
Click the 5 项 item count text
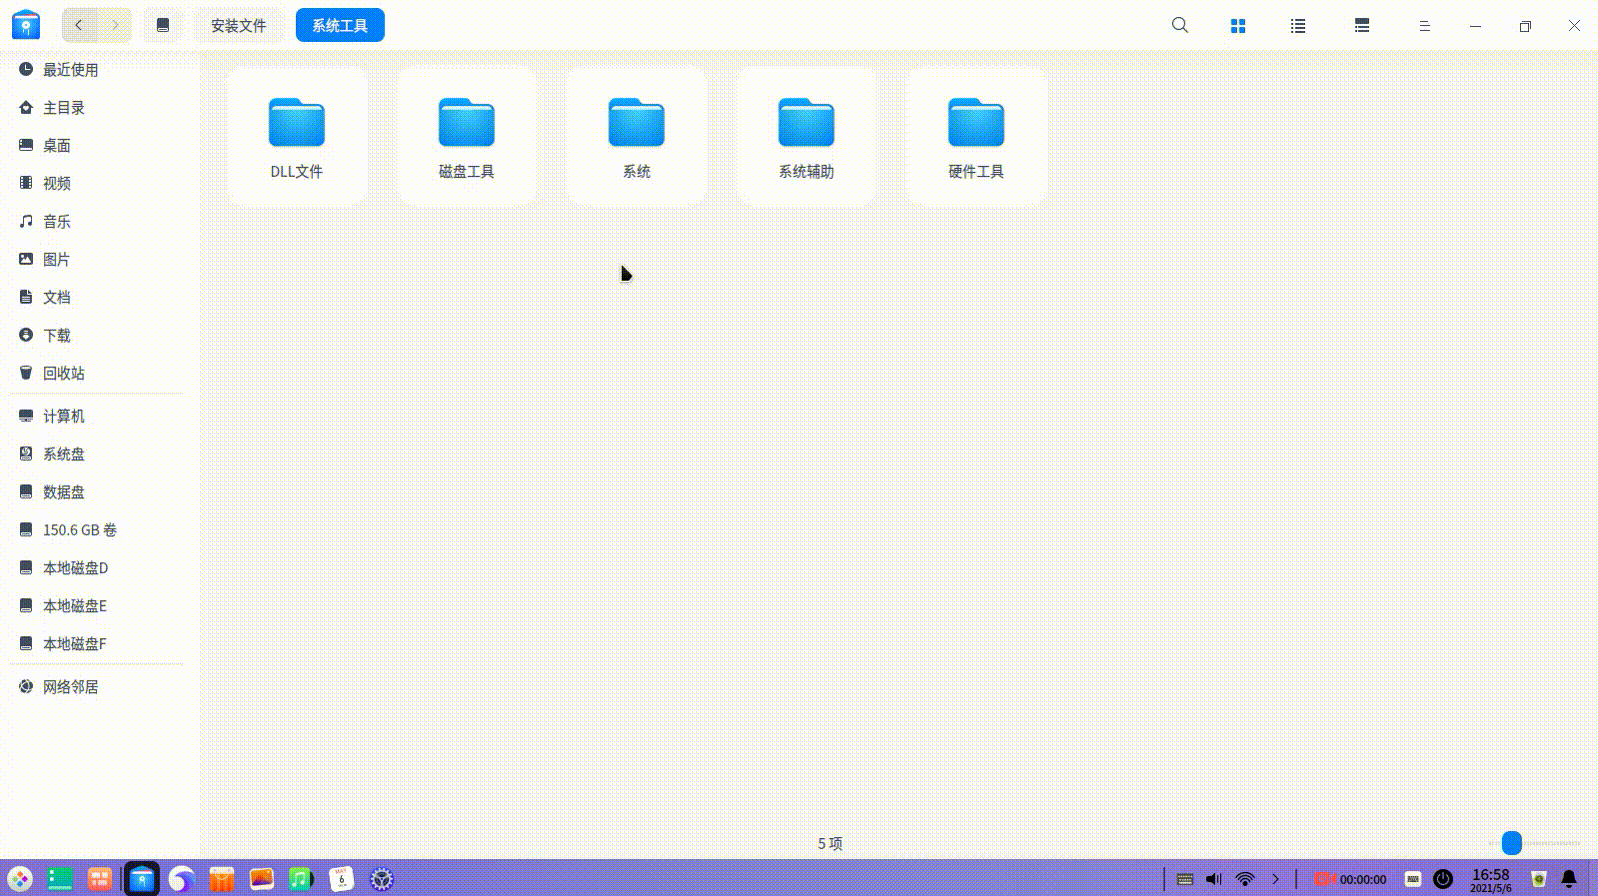(830, 844)
